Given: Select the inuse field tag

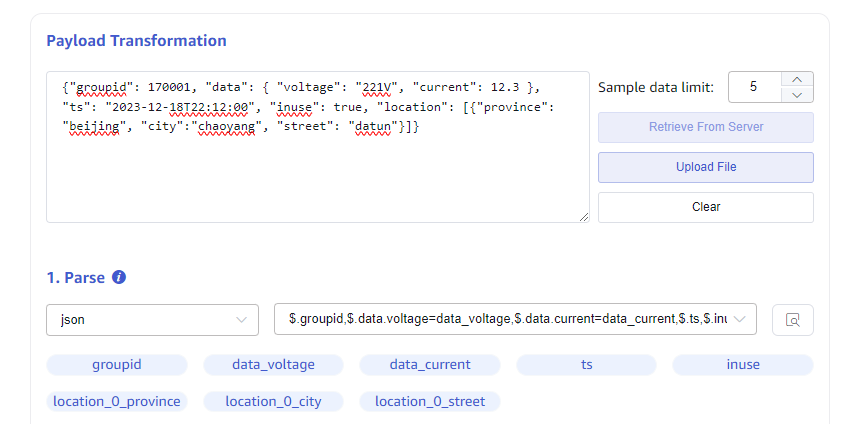Looking at the screenshot, I should (742, 365).
